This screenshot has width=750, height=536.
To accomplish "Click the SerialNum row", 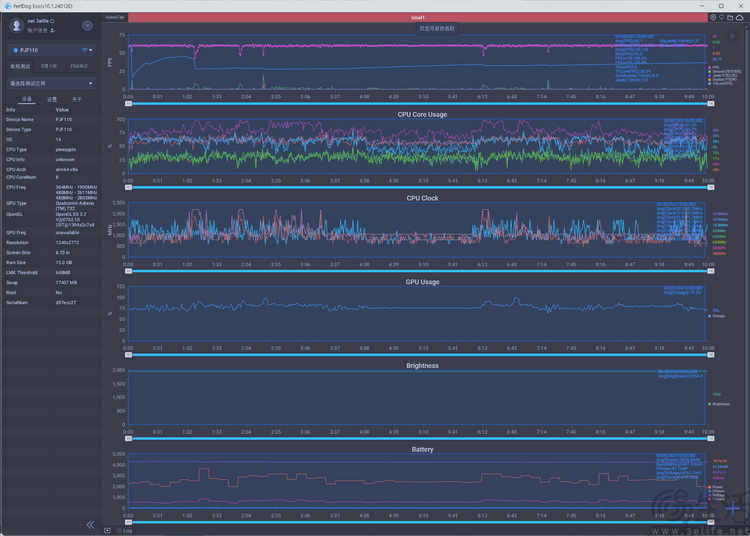I will pyautogui.click(x=51, y=303).
